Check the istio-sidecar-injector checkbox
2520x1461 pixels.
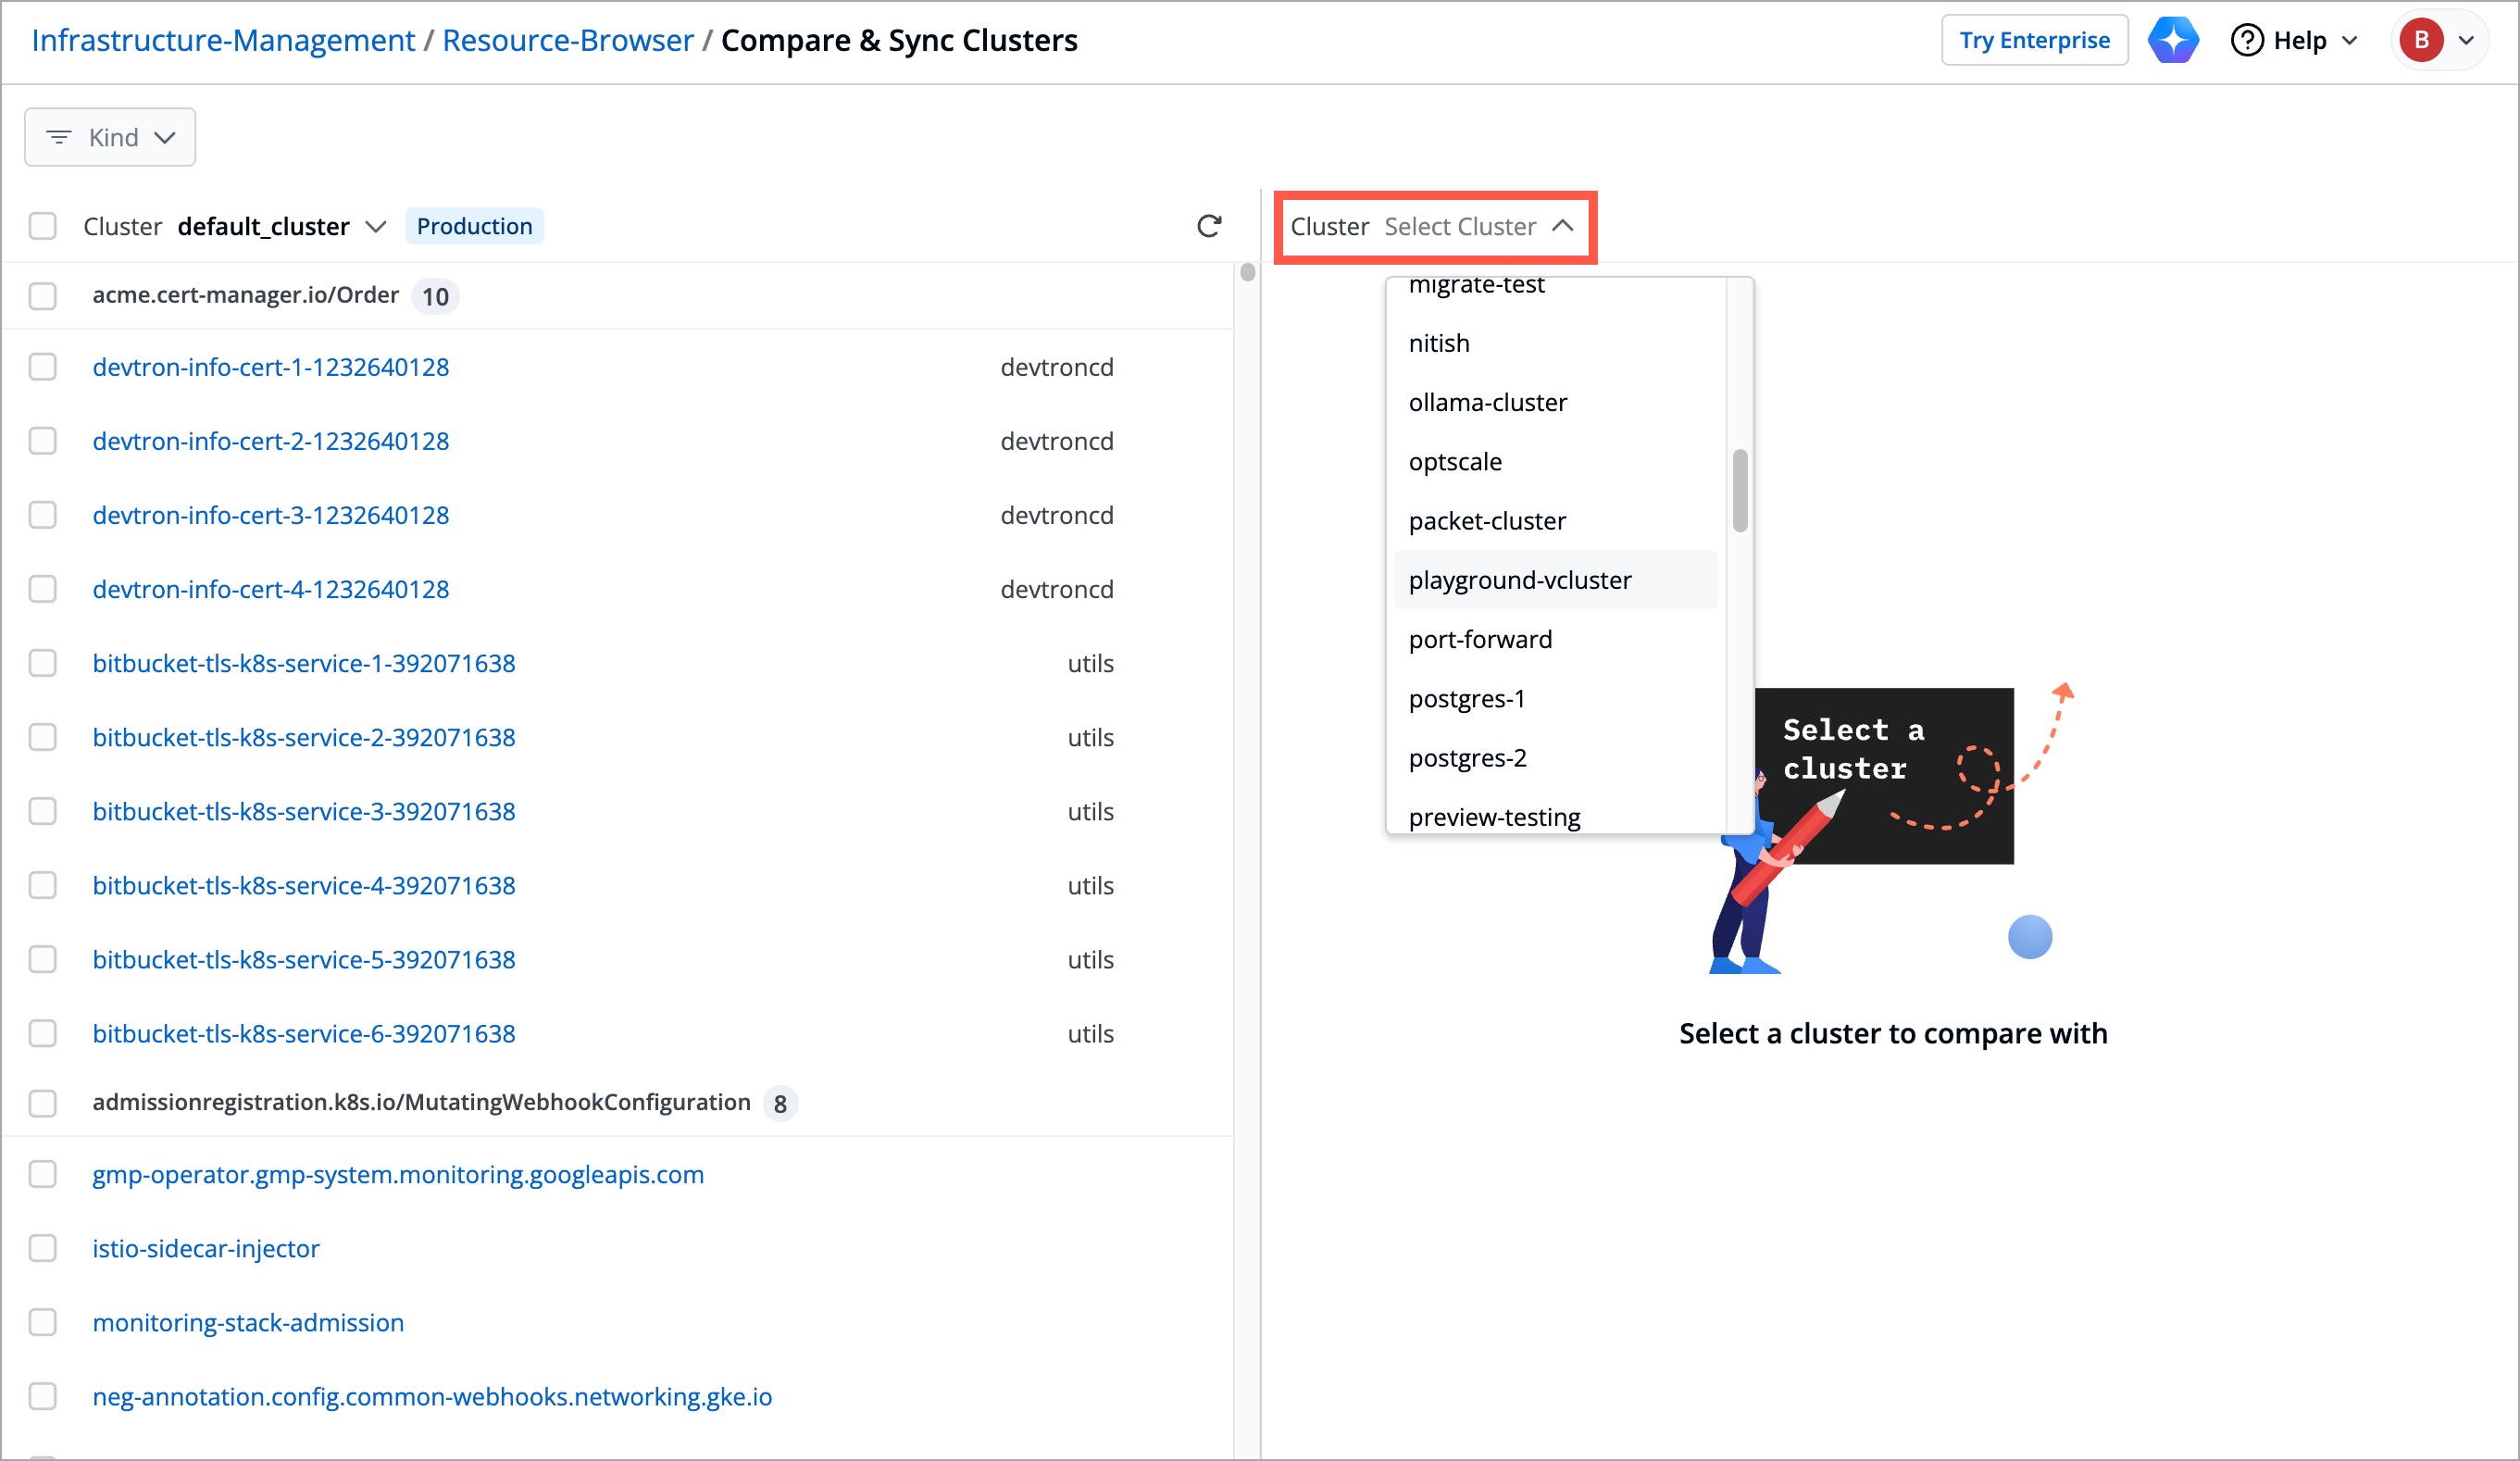click(x=43, y=1248)
